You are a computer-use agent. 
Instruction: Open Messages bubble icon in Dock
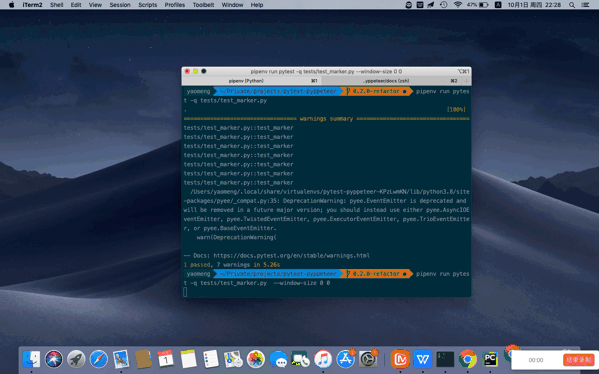tap(278, 359)
